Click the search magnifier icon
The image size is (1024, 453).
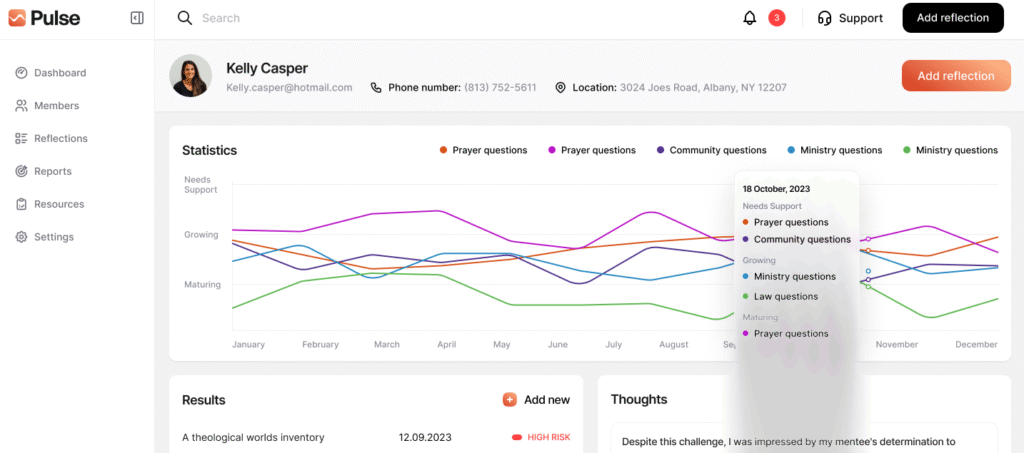184,18
